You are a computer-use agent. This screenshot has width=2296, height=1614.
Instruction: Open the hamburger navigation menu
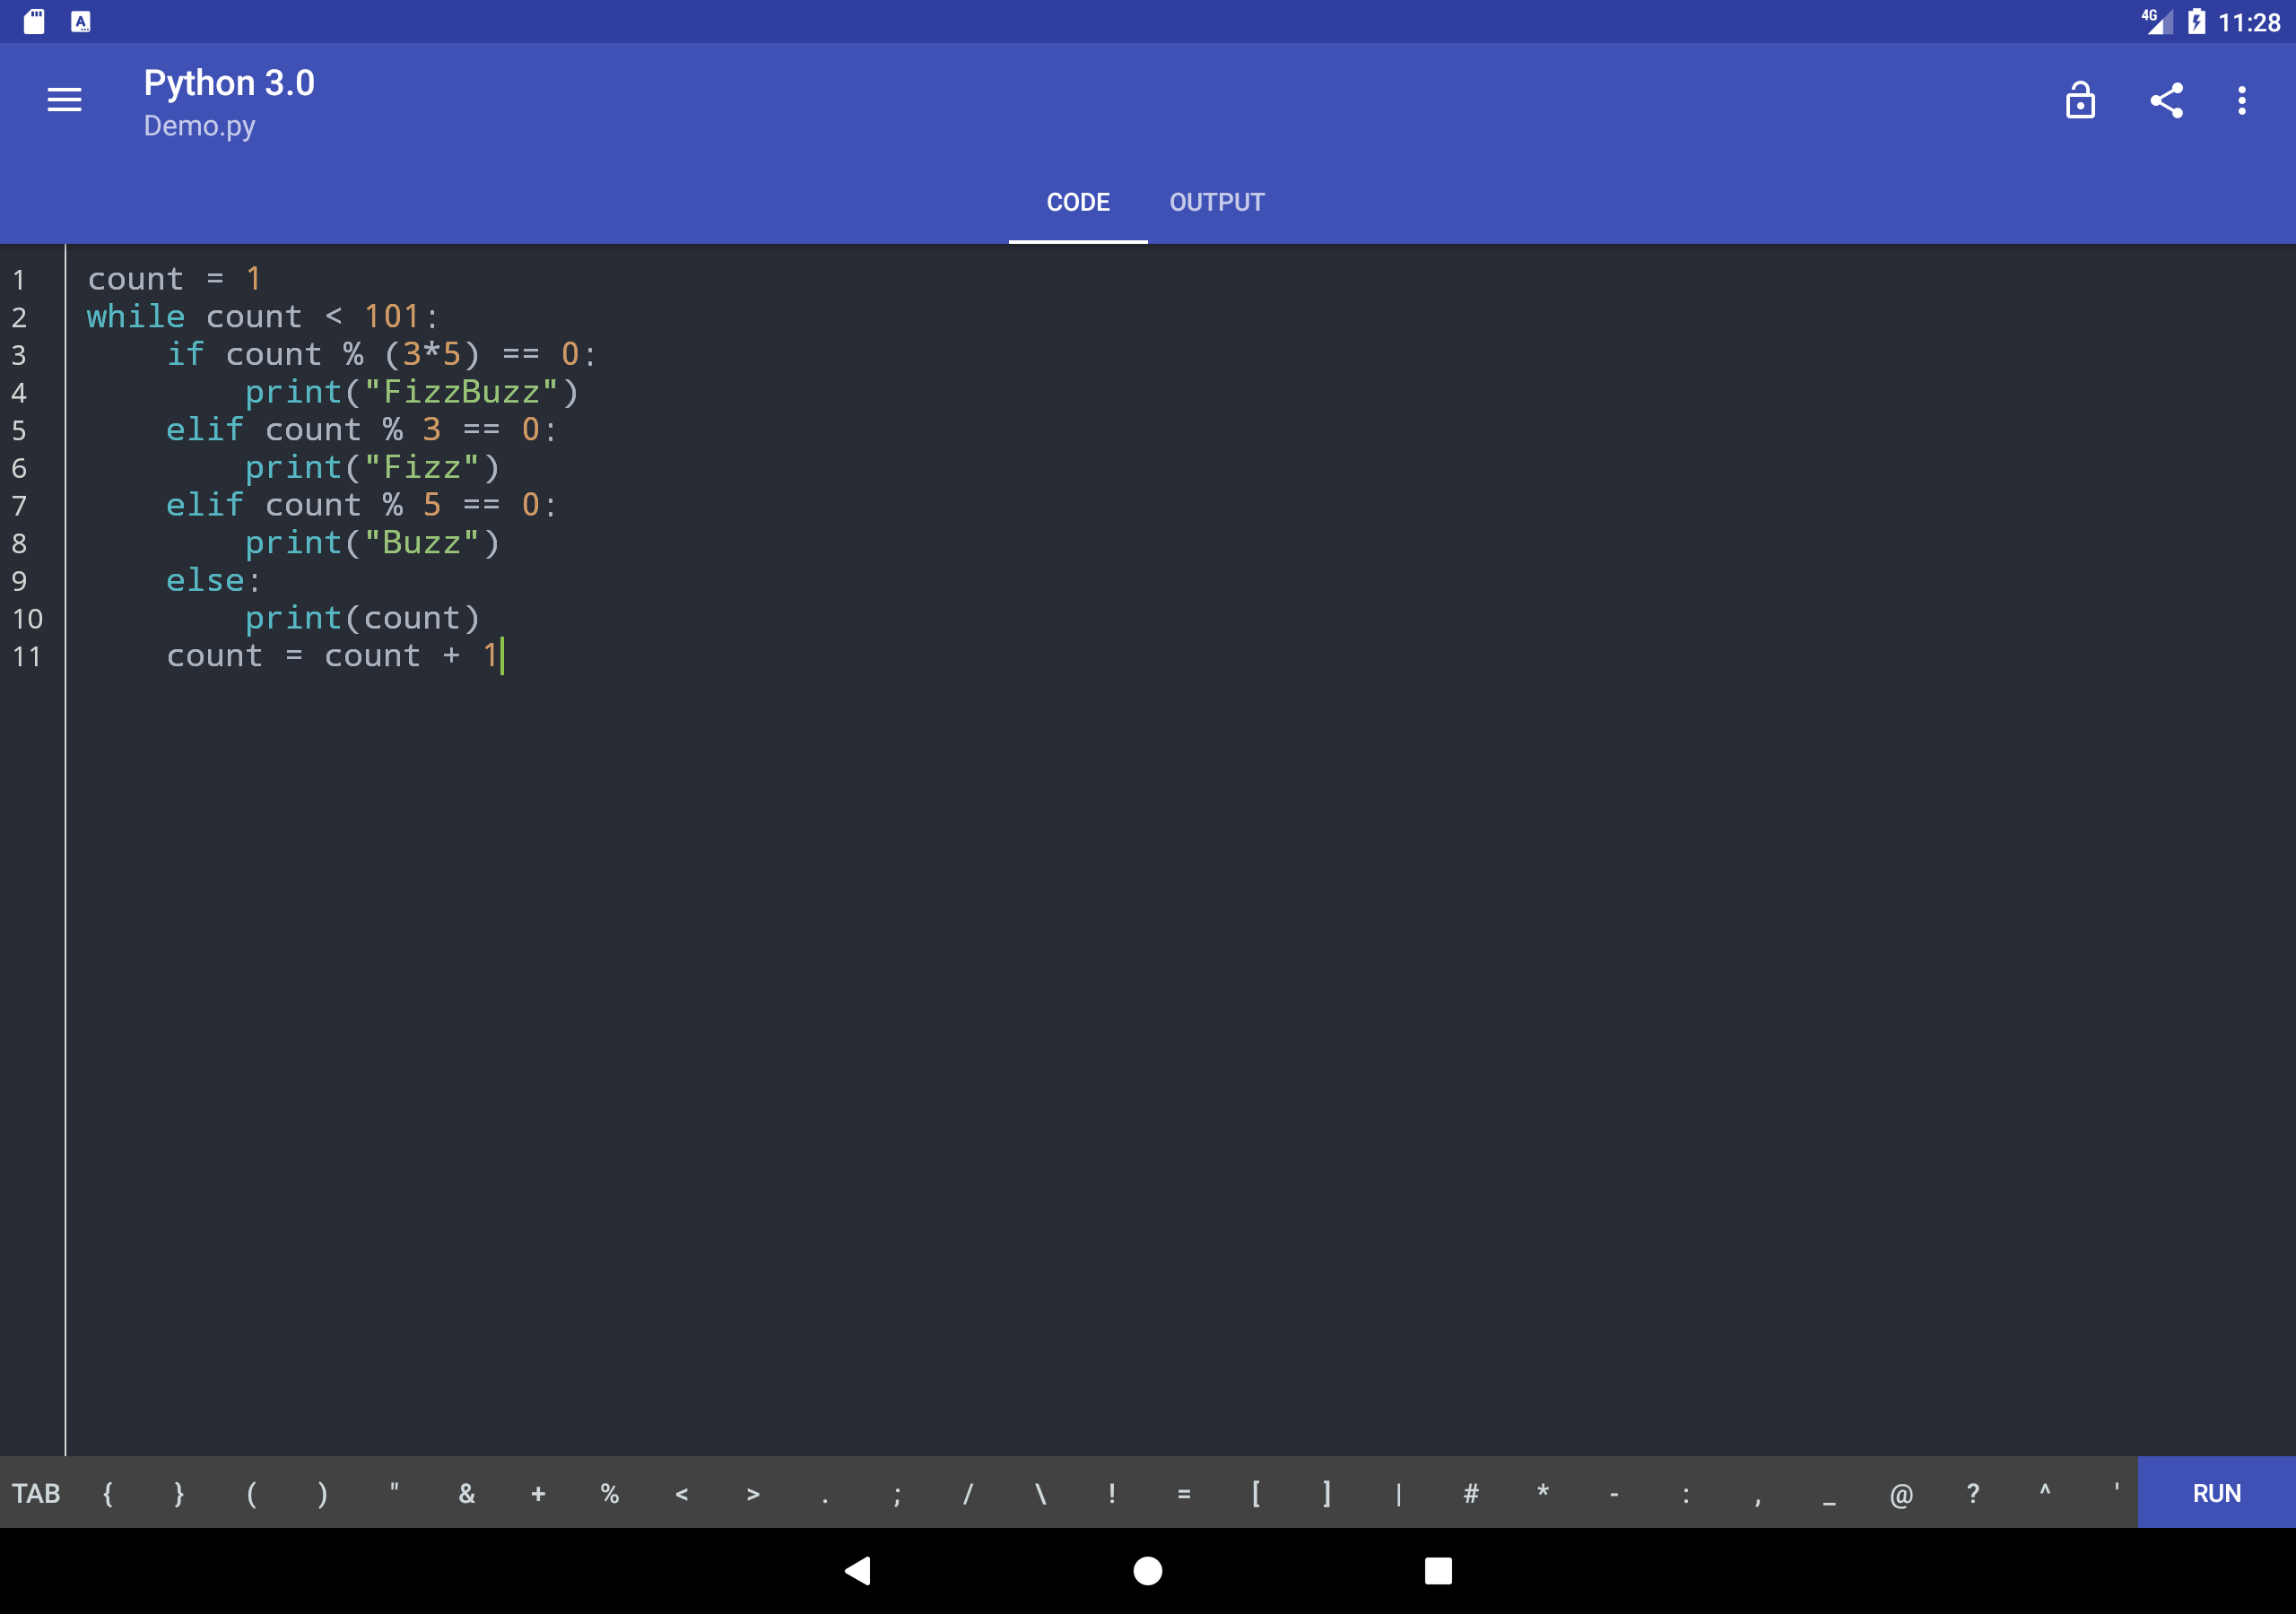(x=64, y=100)
